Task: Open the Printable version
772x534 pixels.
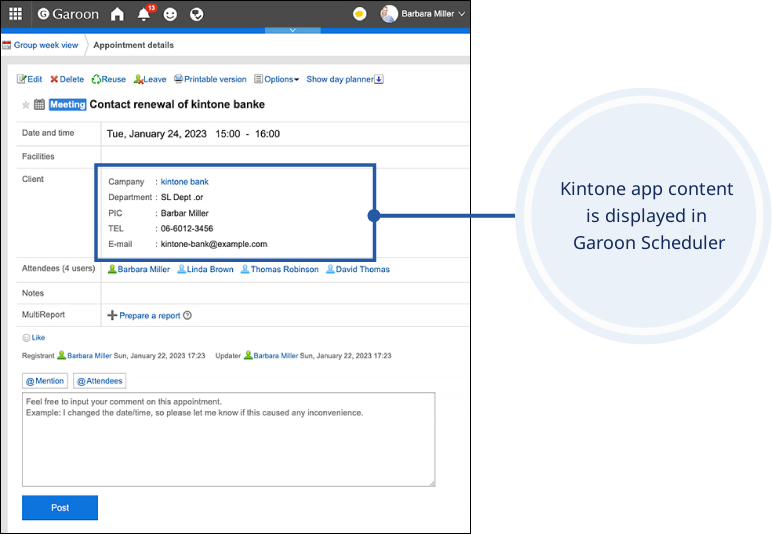Action: pos(210,79)
